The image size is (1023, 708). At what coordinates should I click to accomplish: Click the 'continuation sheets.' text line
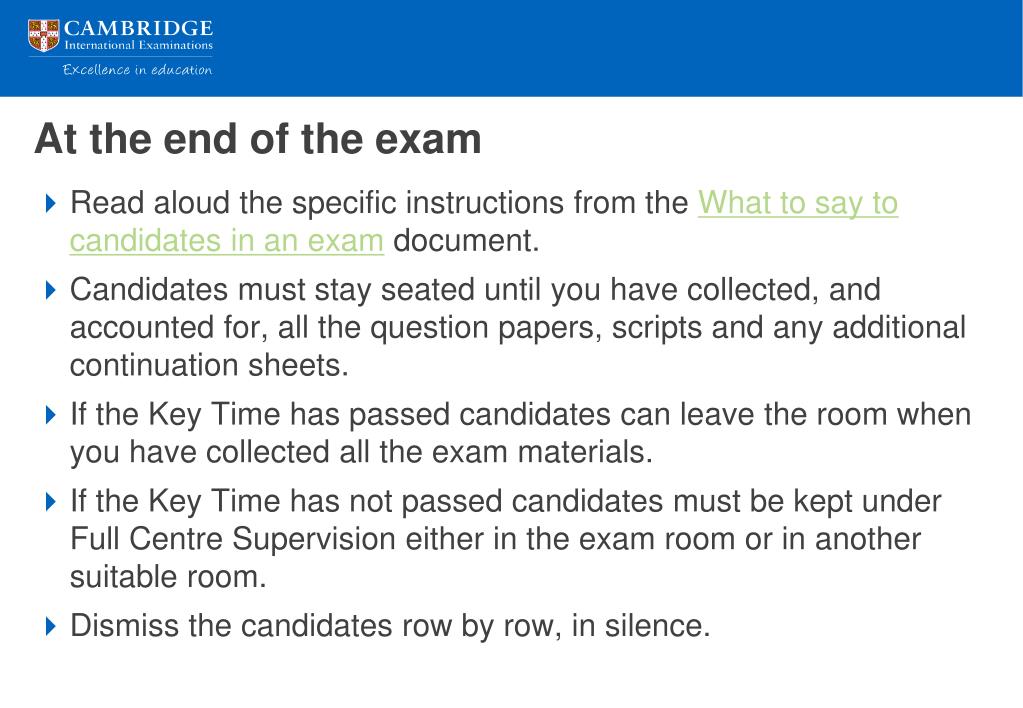[x=209, y=365]
